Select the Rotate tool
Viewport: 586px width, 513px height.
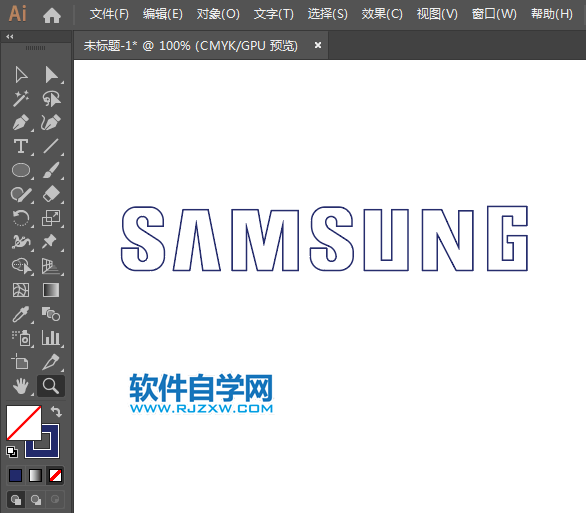pos(21,218)
